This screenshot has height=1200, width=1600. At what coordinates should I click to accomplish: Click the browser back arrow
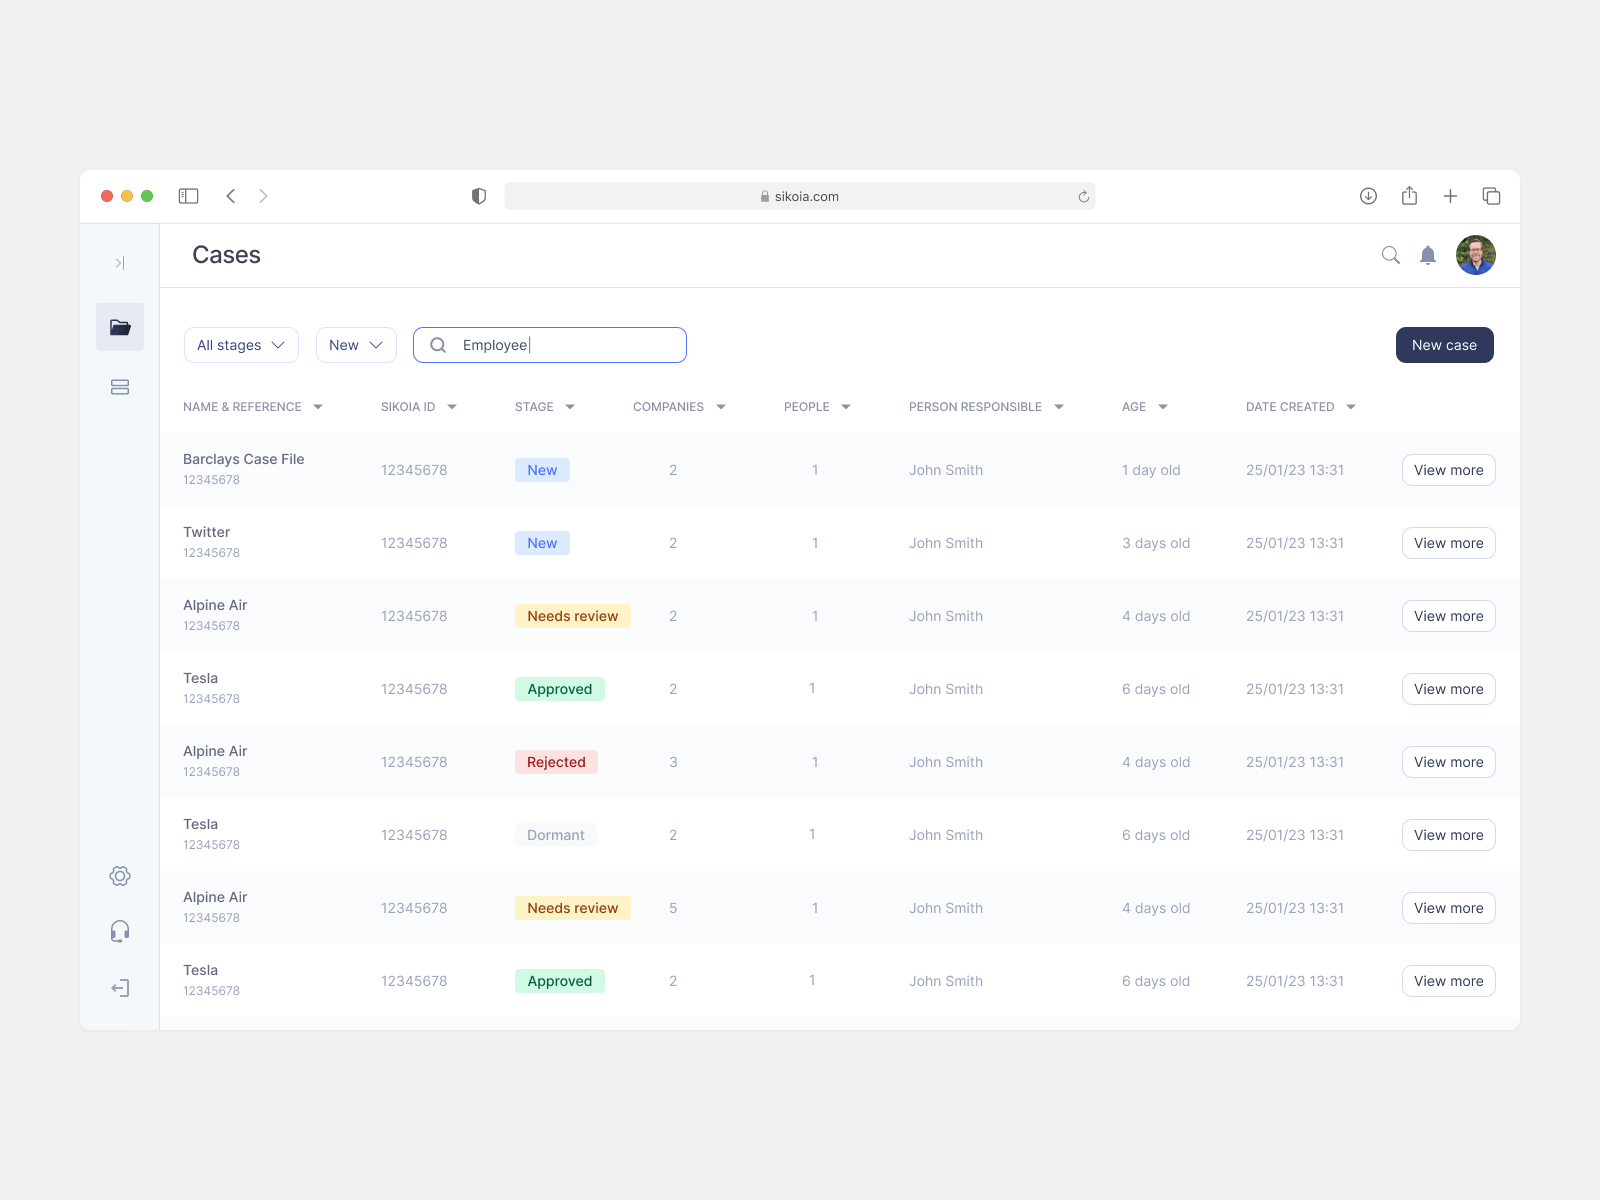point(231,196)
